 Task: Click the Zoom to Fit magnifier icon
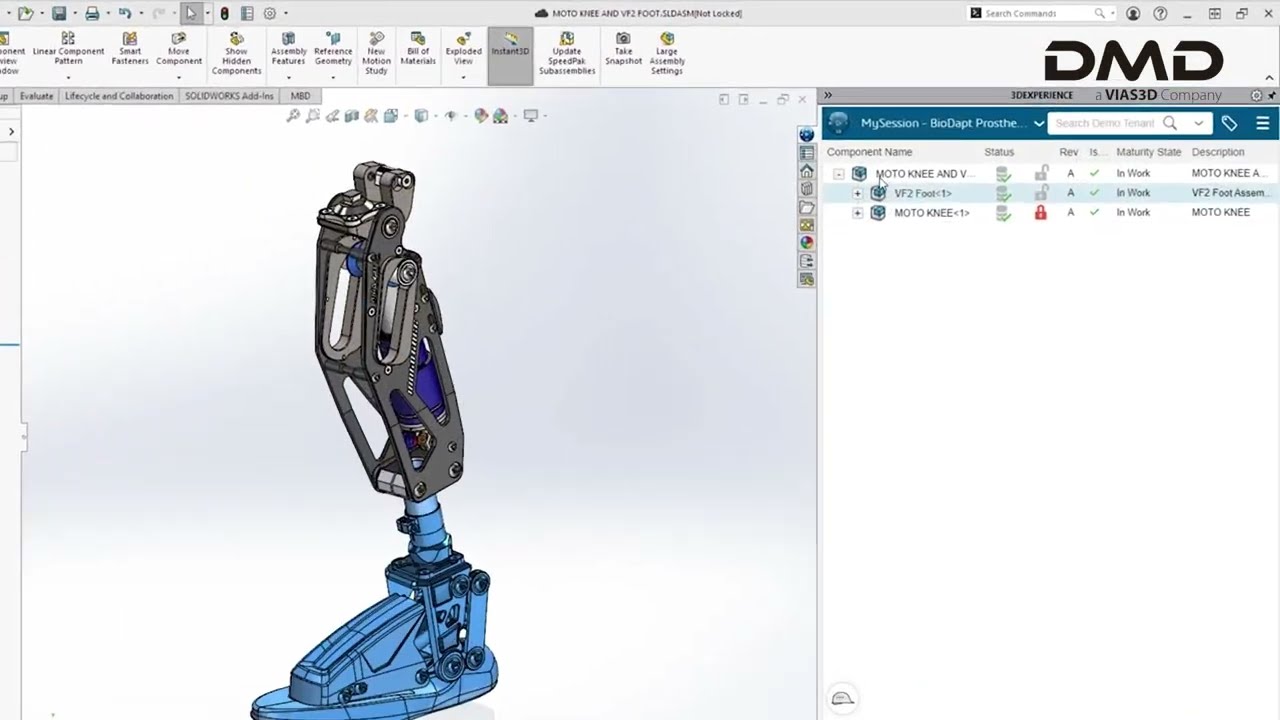click(293, 116)
